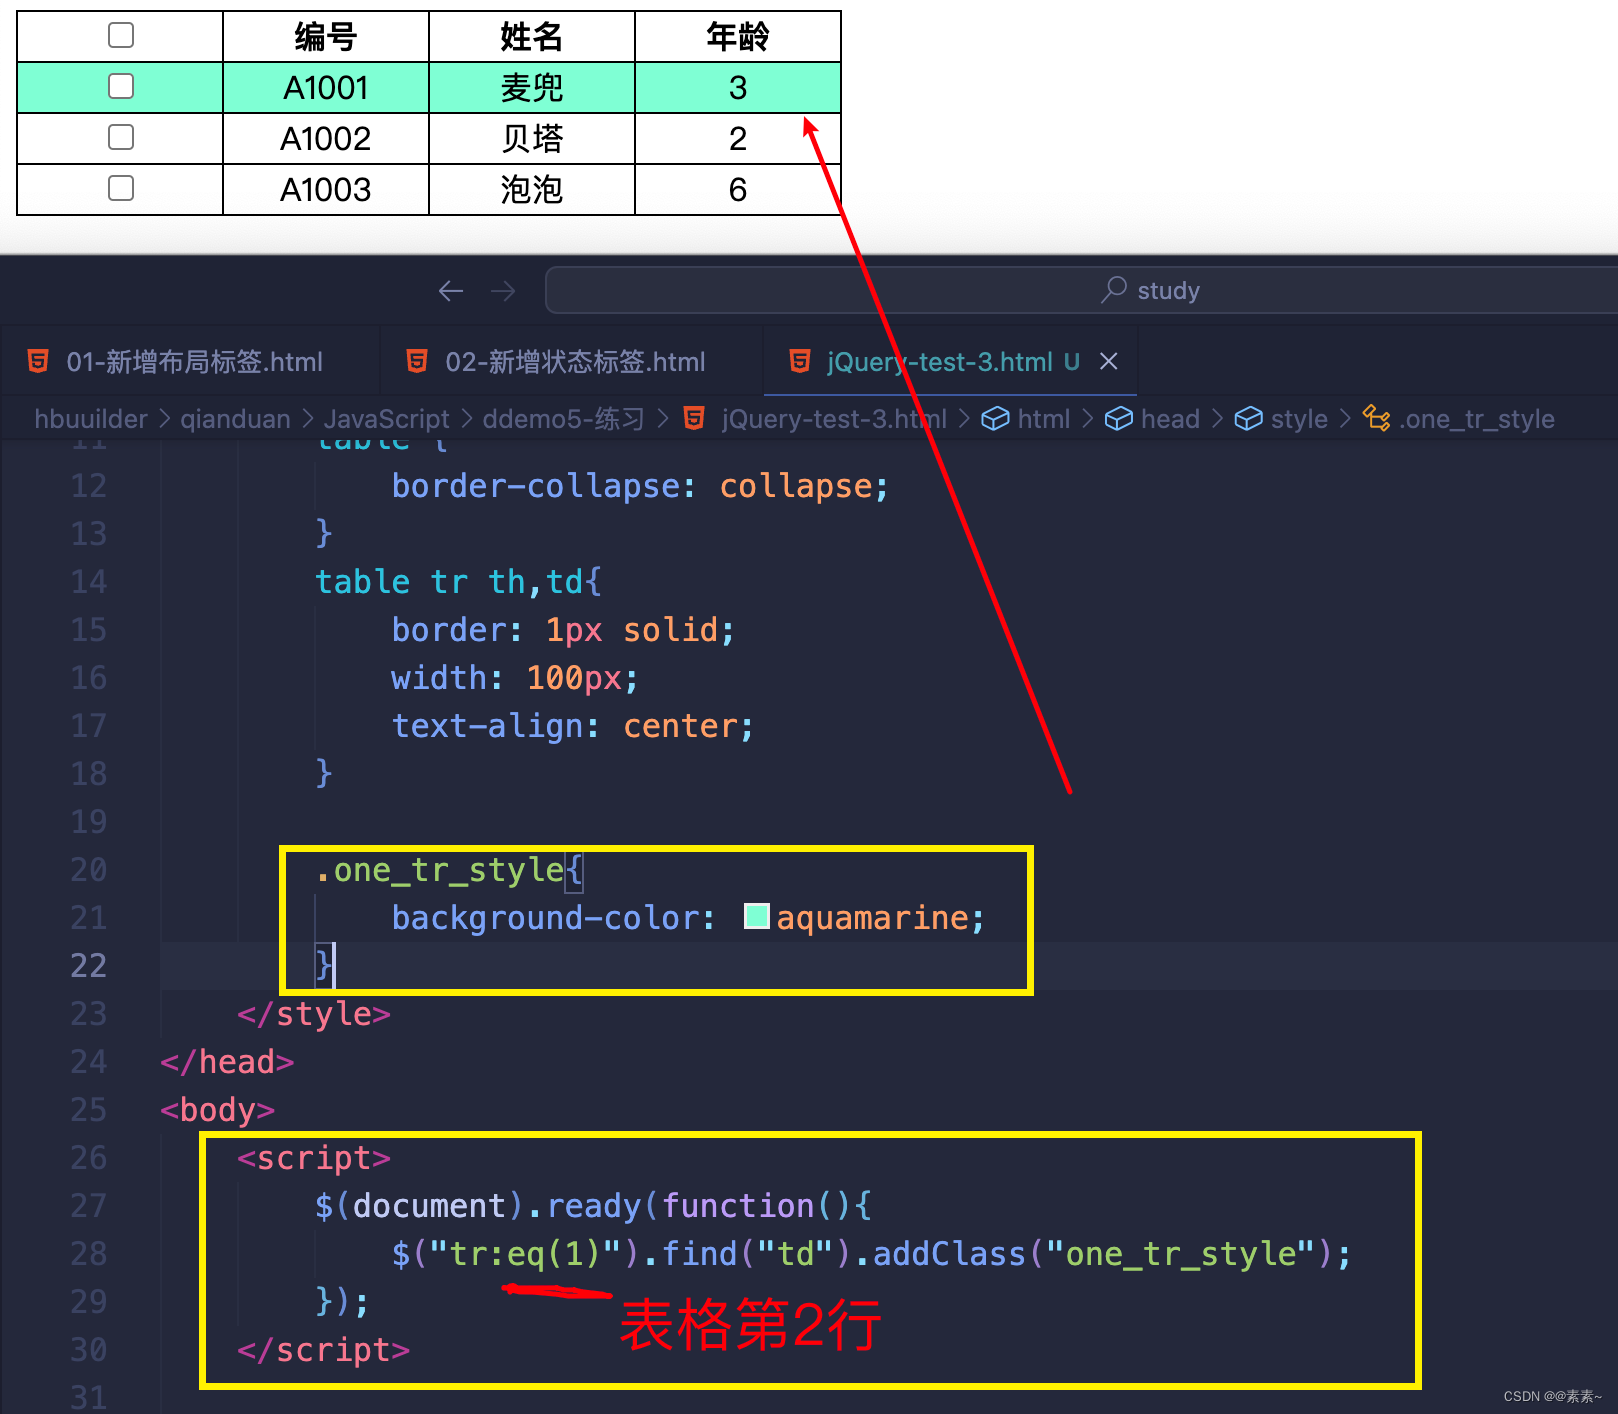Click cell 麦兜 in table
Image resolution: width=1618 pixels, height=1414 pixels.
(x=532, y=88)
